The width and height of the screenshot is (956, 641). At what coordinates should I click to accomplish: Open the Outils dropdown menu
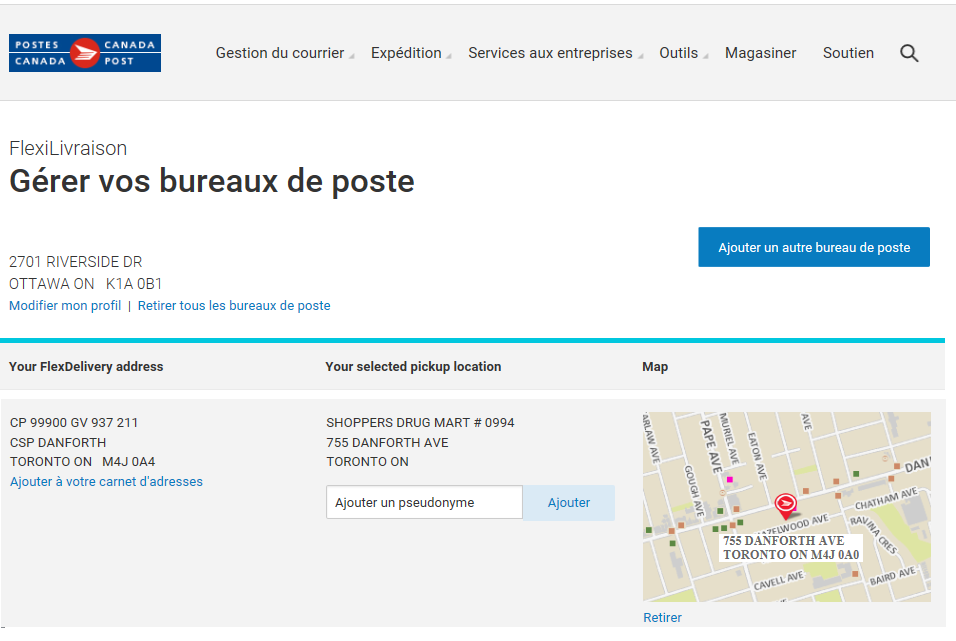coord(683,53)
